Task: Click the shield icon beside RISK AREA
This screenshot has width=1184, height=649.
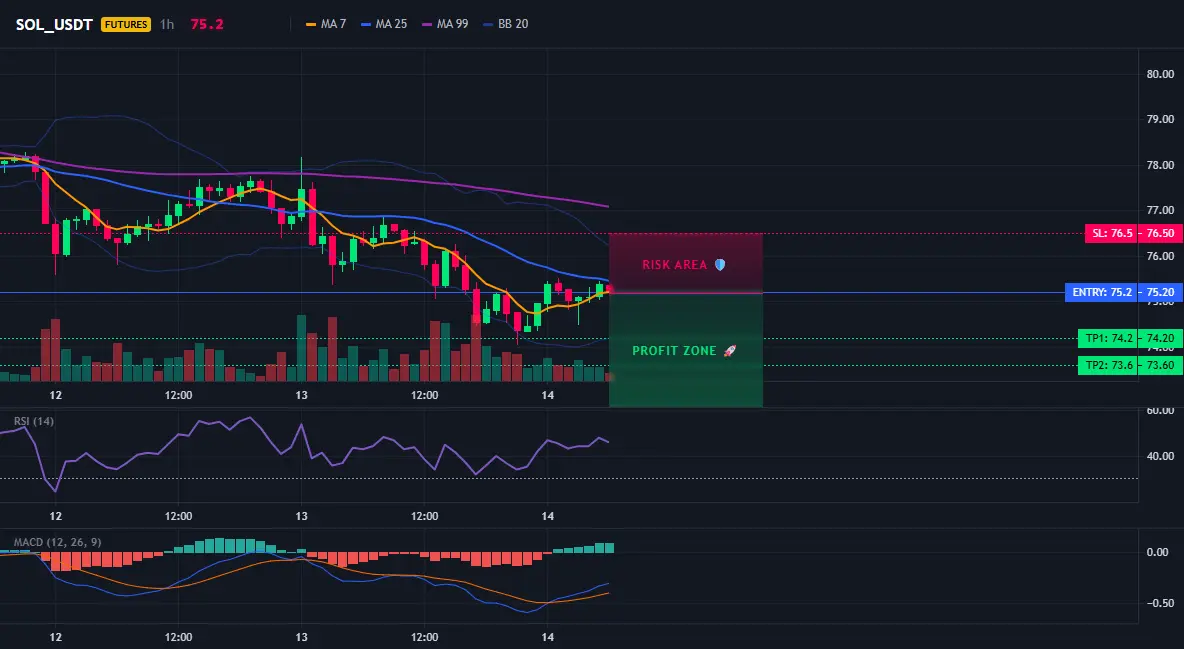Action: click(720, 264)
